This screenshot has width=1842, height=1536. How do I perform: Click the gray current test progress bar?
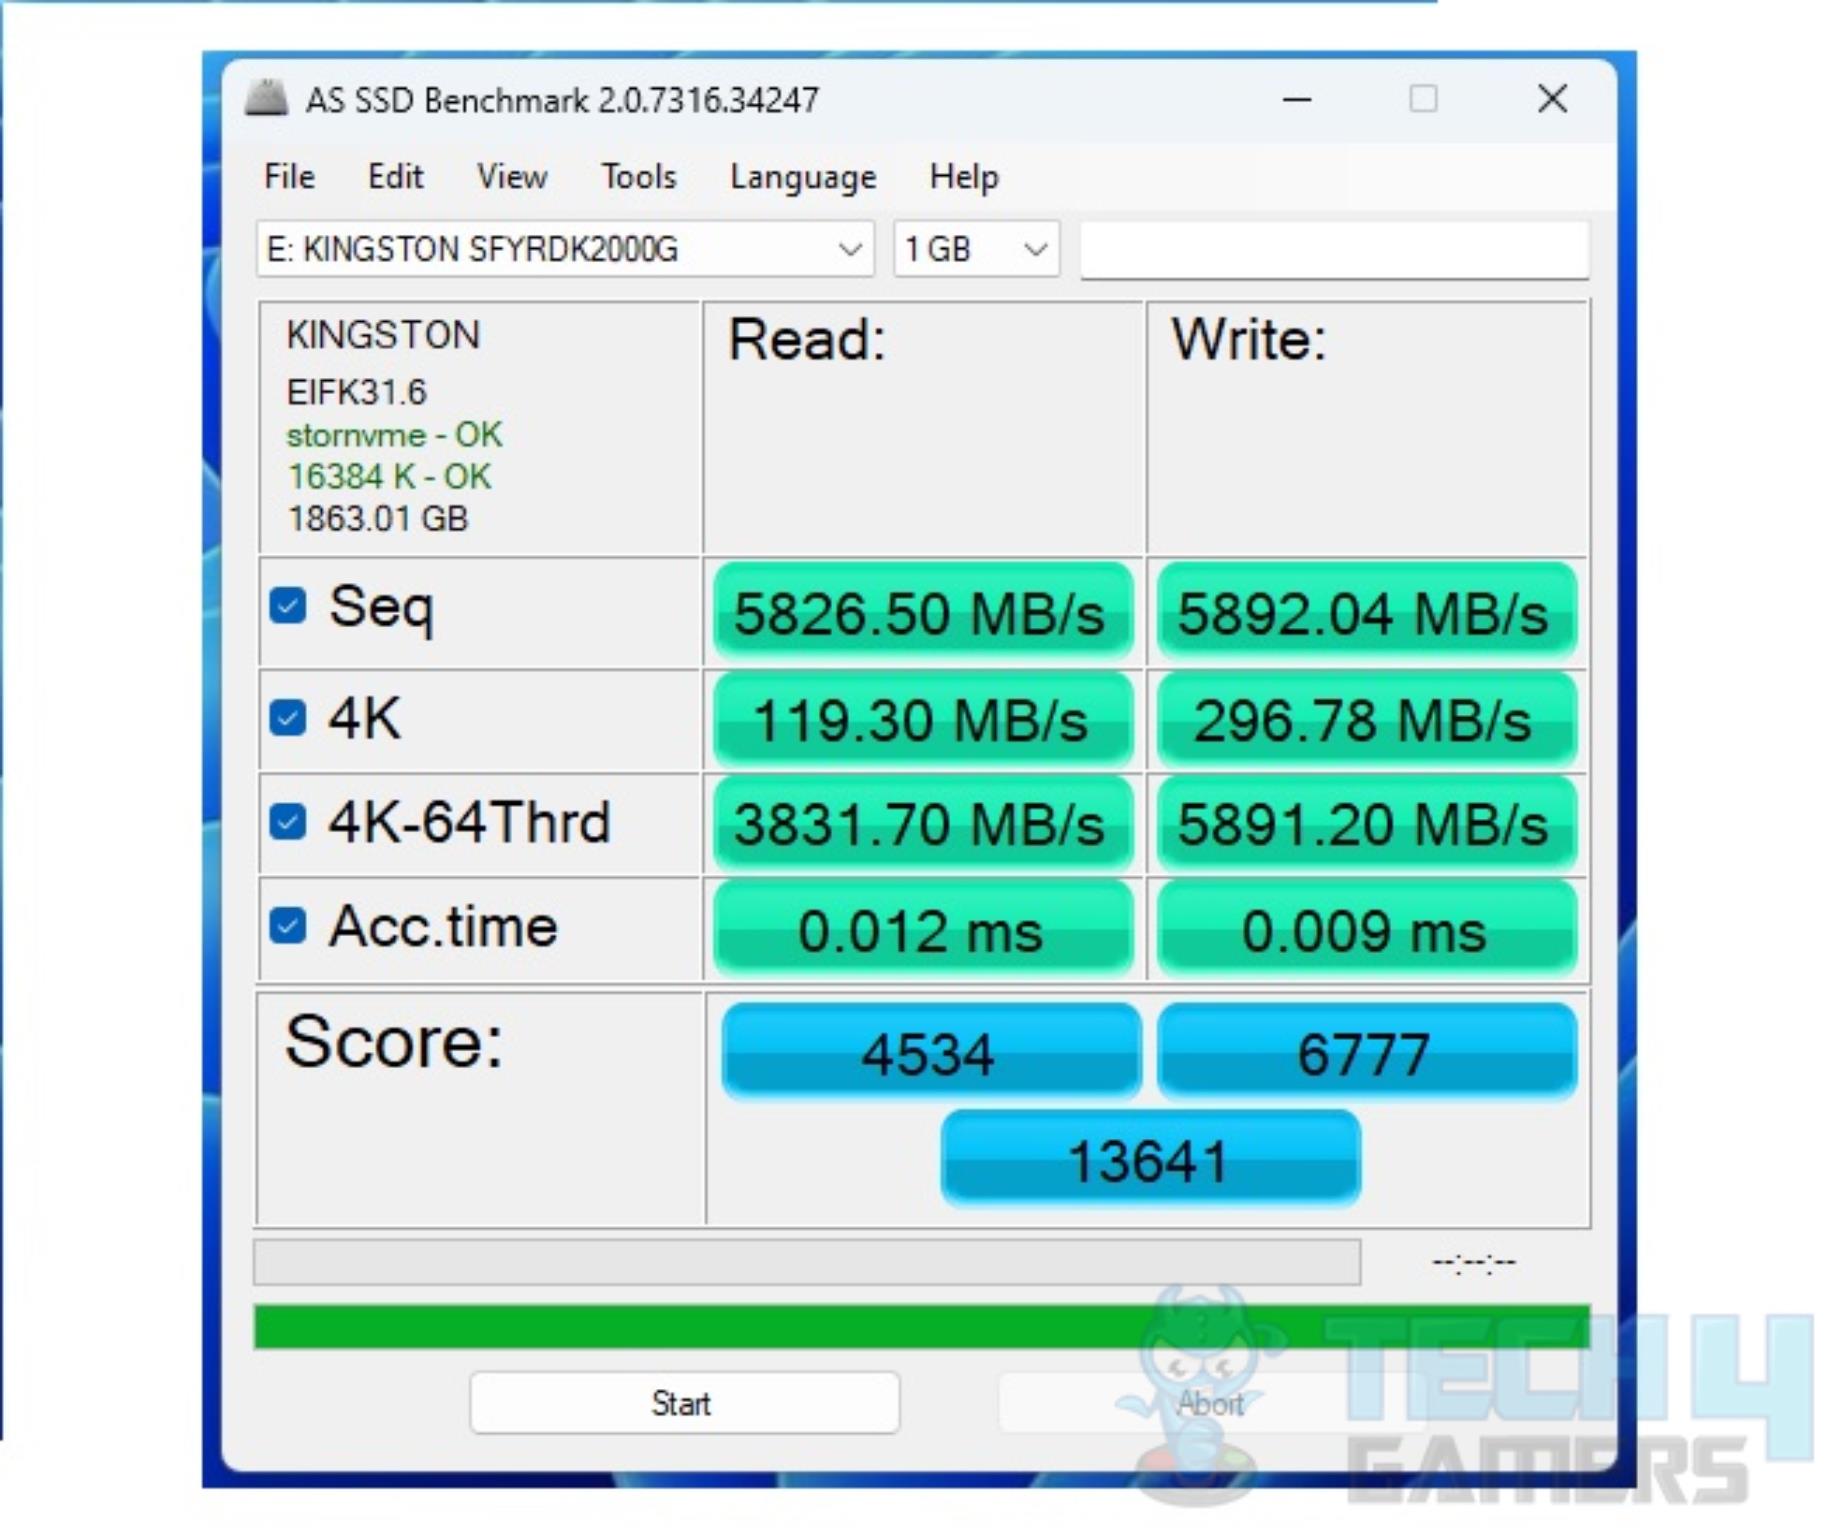click(807, 1262)
